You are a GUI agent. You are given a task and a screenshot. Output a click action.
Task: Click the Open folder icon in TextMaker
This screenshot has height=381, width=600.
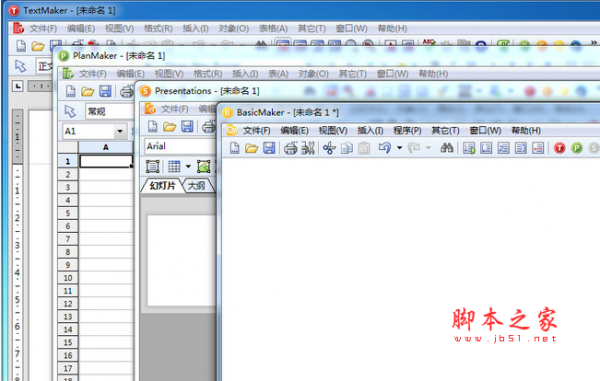[38, 46]
